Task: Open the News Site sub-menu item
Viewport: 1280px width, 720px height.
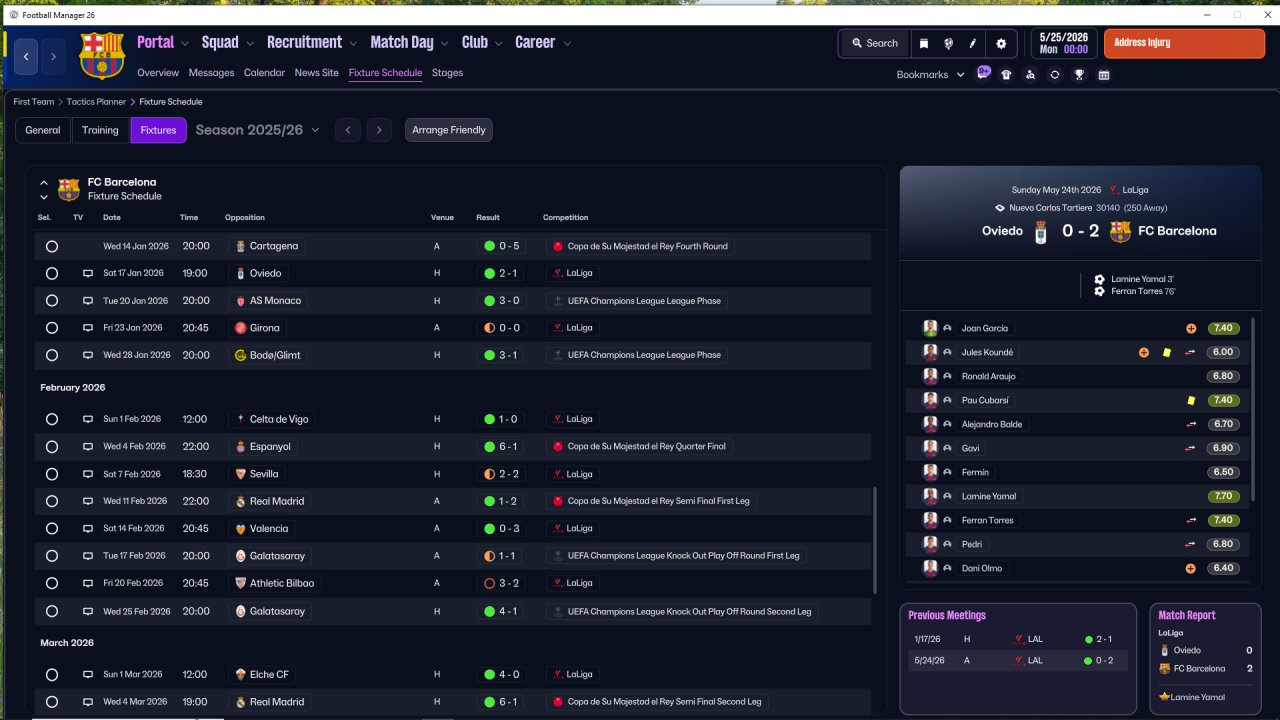Action: [x=316, y=73]
